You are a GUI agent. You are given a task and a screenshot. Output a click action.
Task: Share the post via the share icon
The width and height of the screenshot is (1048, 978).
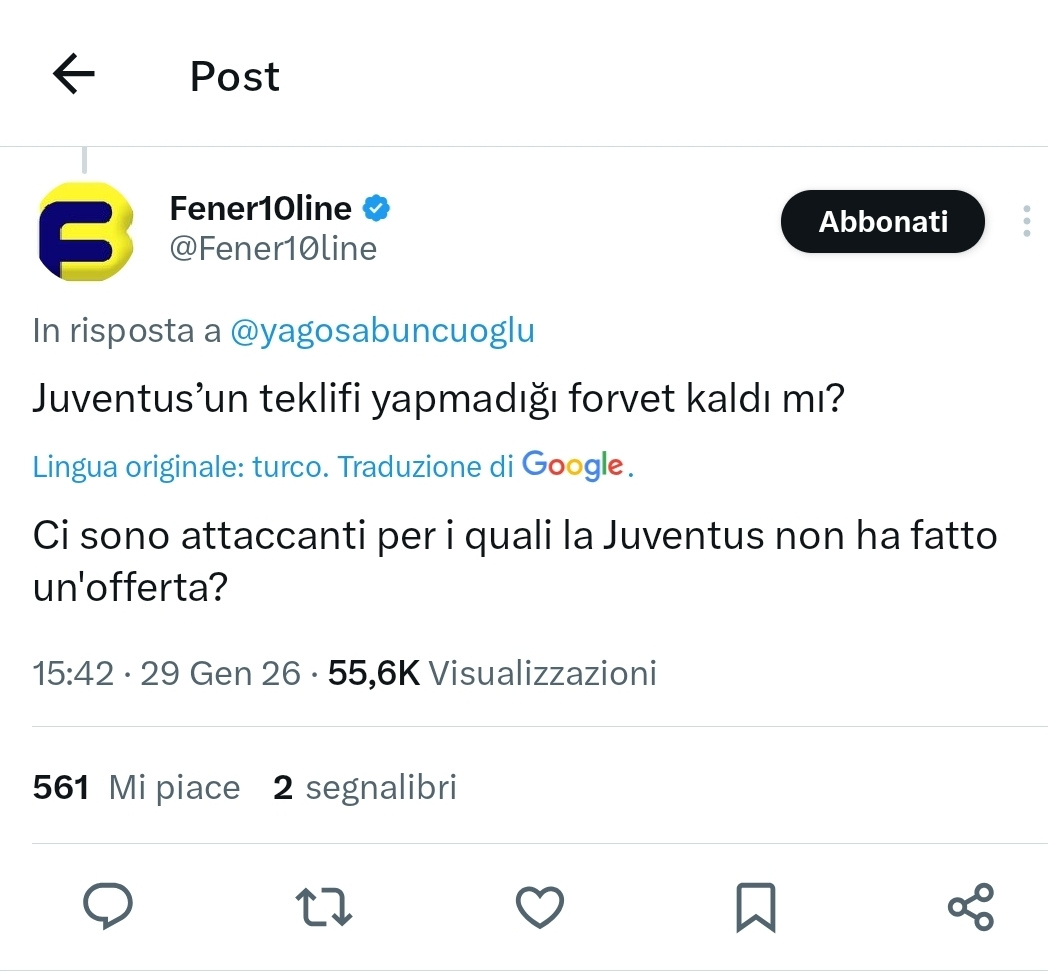tap(970, 906)
